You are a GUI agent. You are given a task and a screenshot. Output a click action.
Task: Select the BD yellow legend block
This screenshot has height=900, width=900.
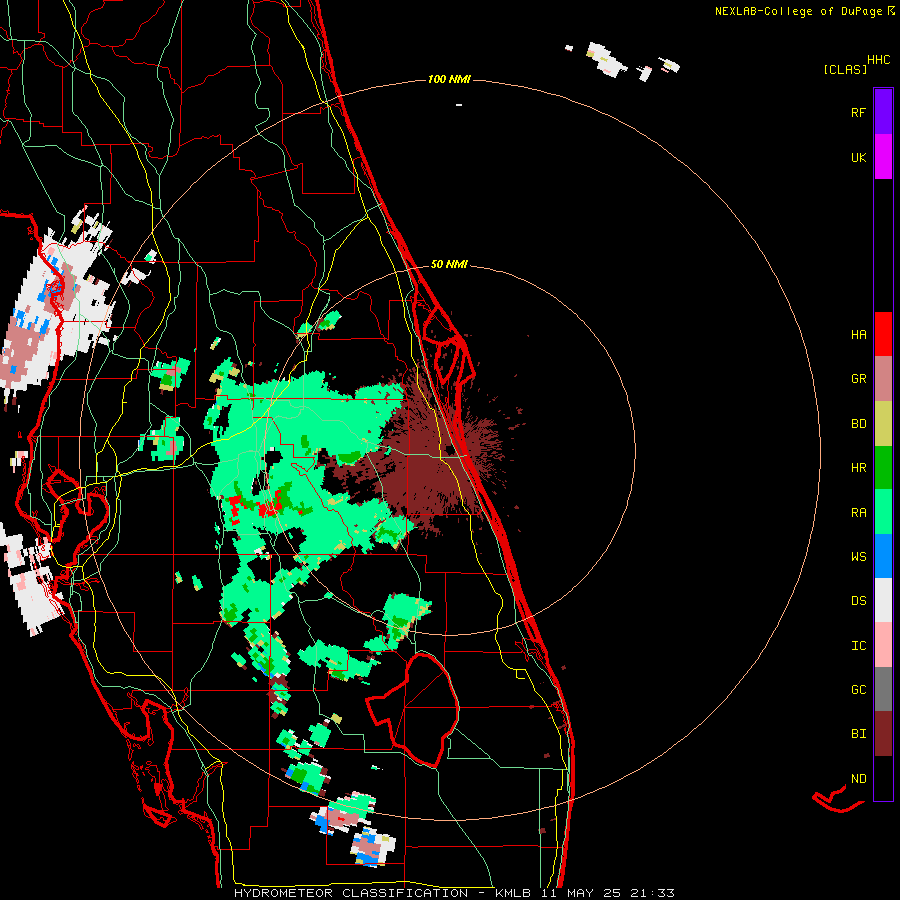coord(883,423)
